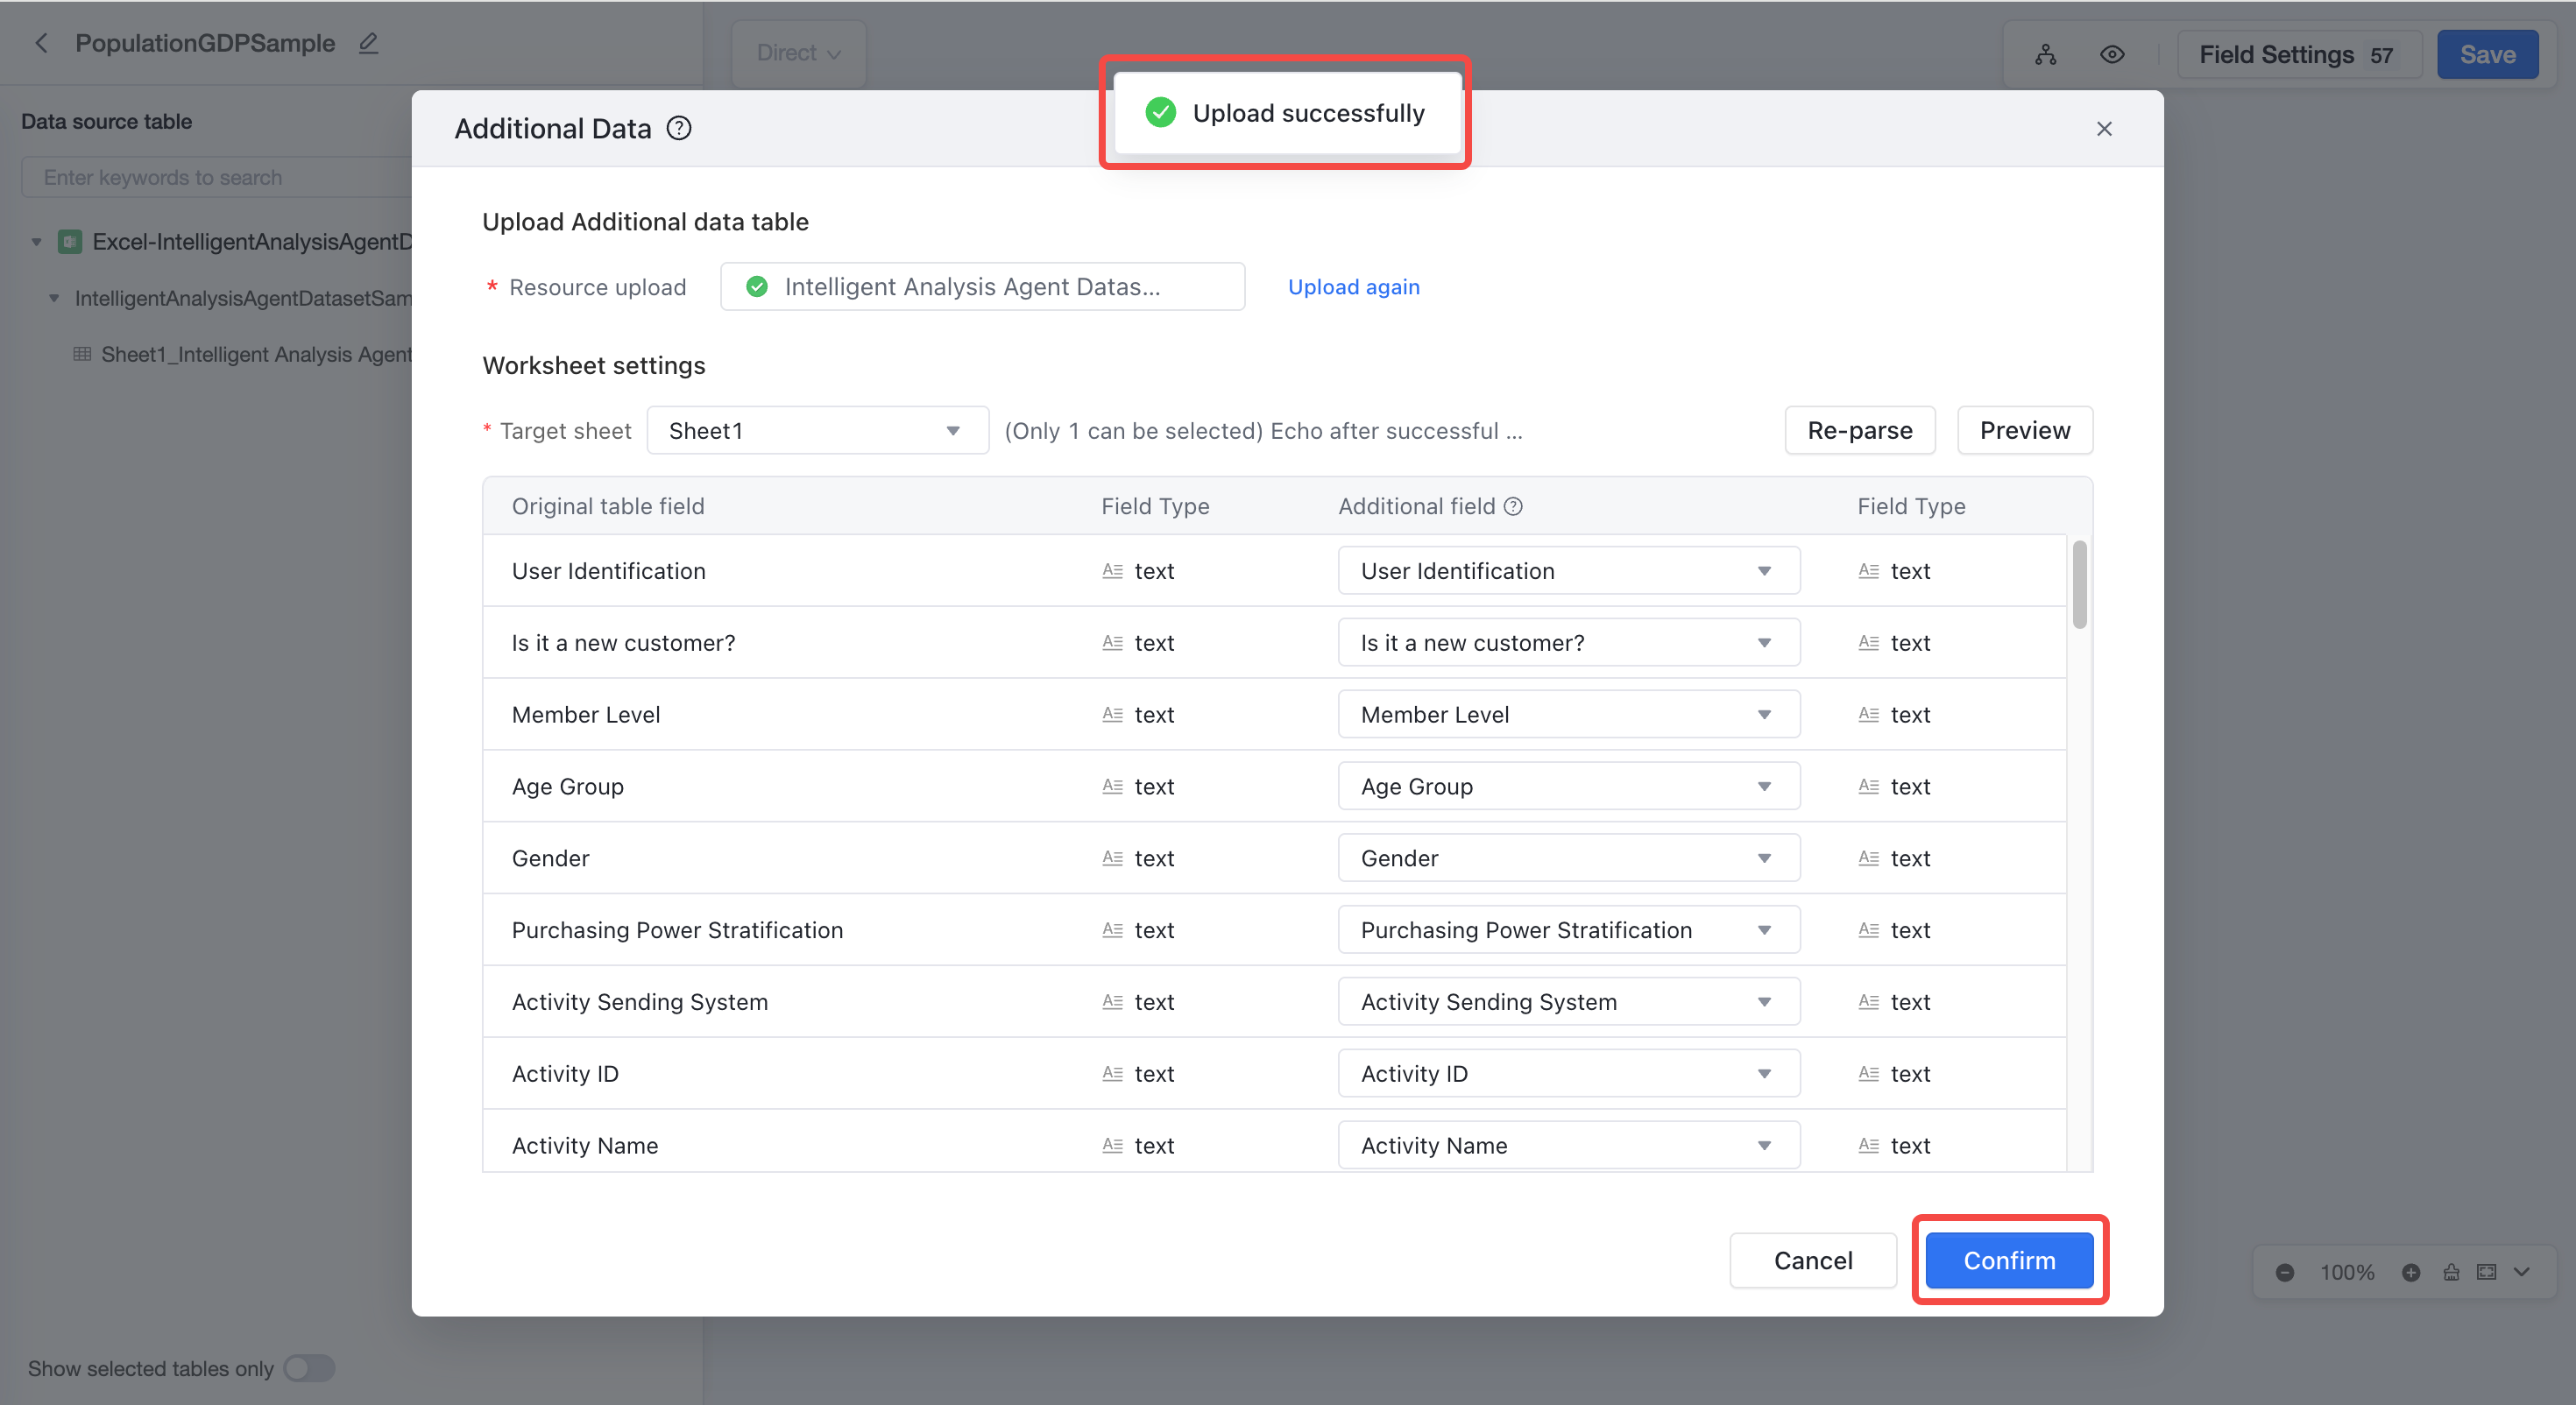The image size is (2576, 1405).
Task: Open the lineage hierarchy icon in top bar
Action: 2045,55
